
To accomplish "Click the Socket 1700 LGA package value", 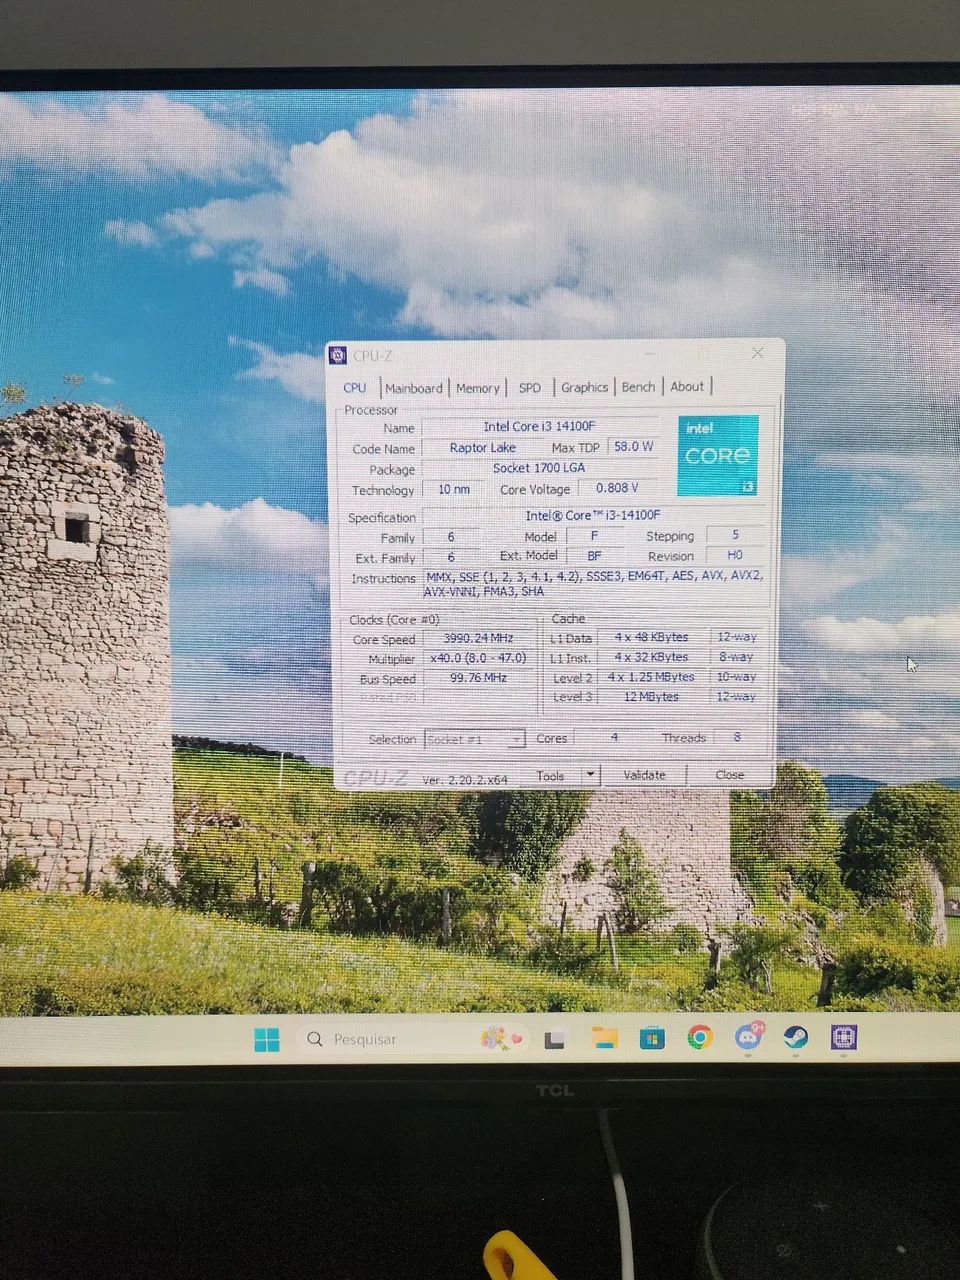I will tap(540, 468).
